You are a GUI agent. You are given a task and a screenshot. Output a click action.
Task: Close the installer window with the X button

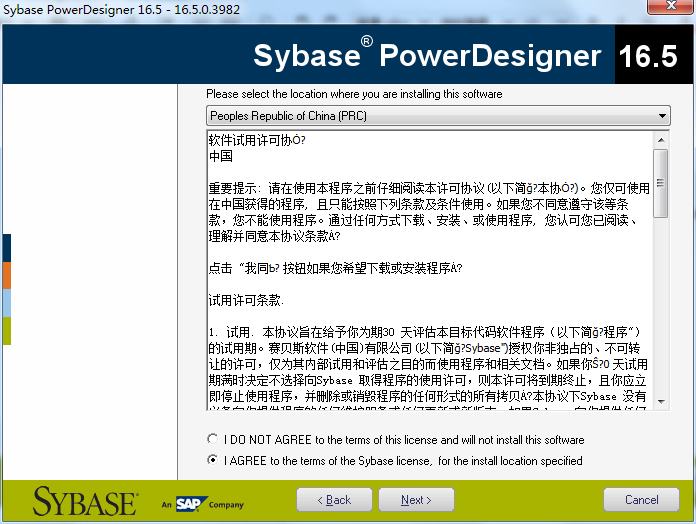671,6
